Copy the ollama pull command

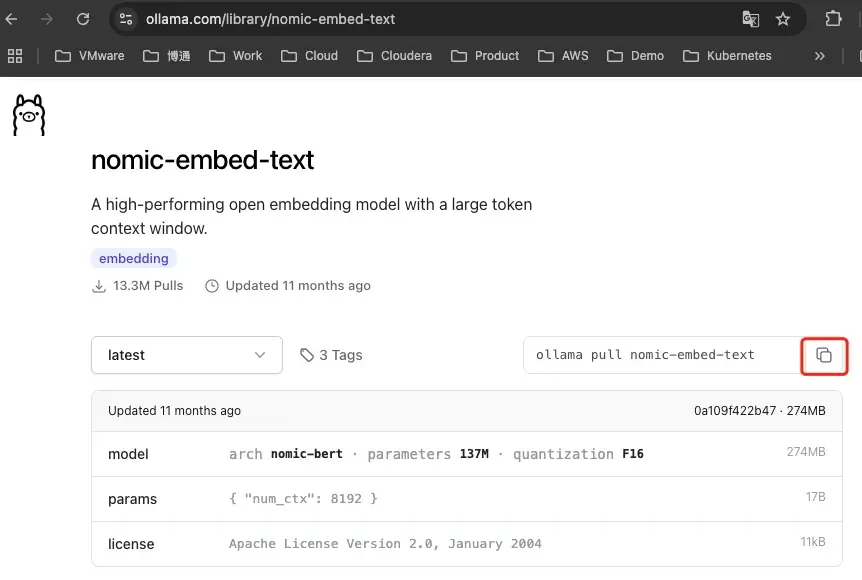(x=824, y=356)
